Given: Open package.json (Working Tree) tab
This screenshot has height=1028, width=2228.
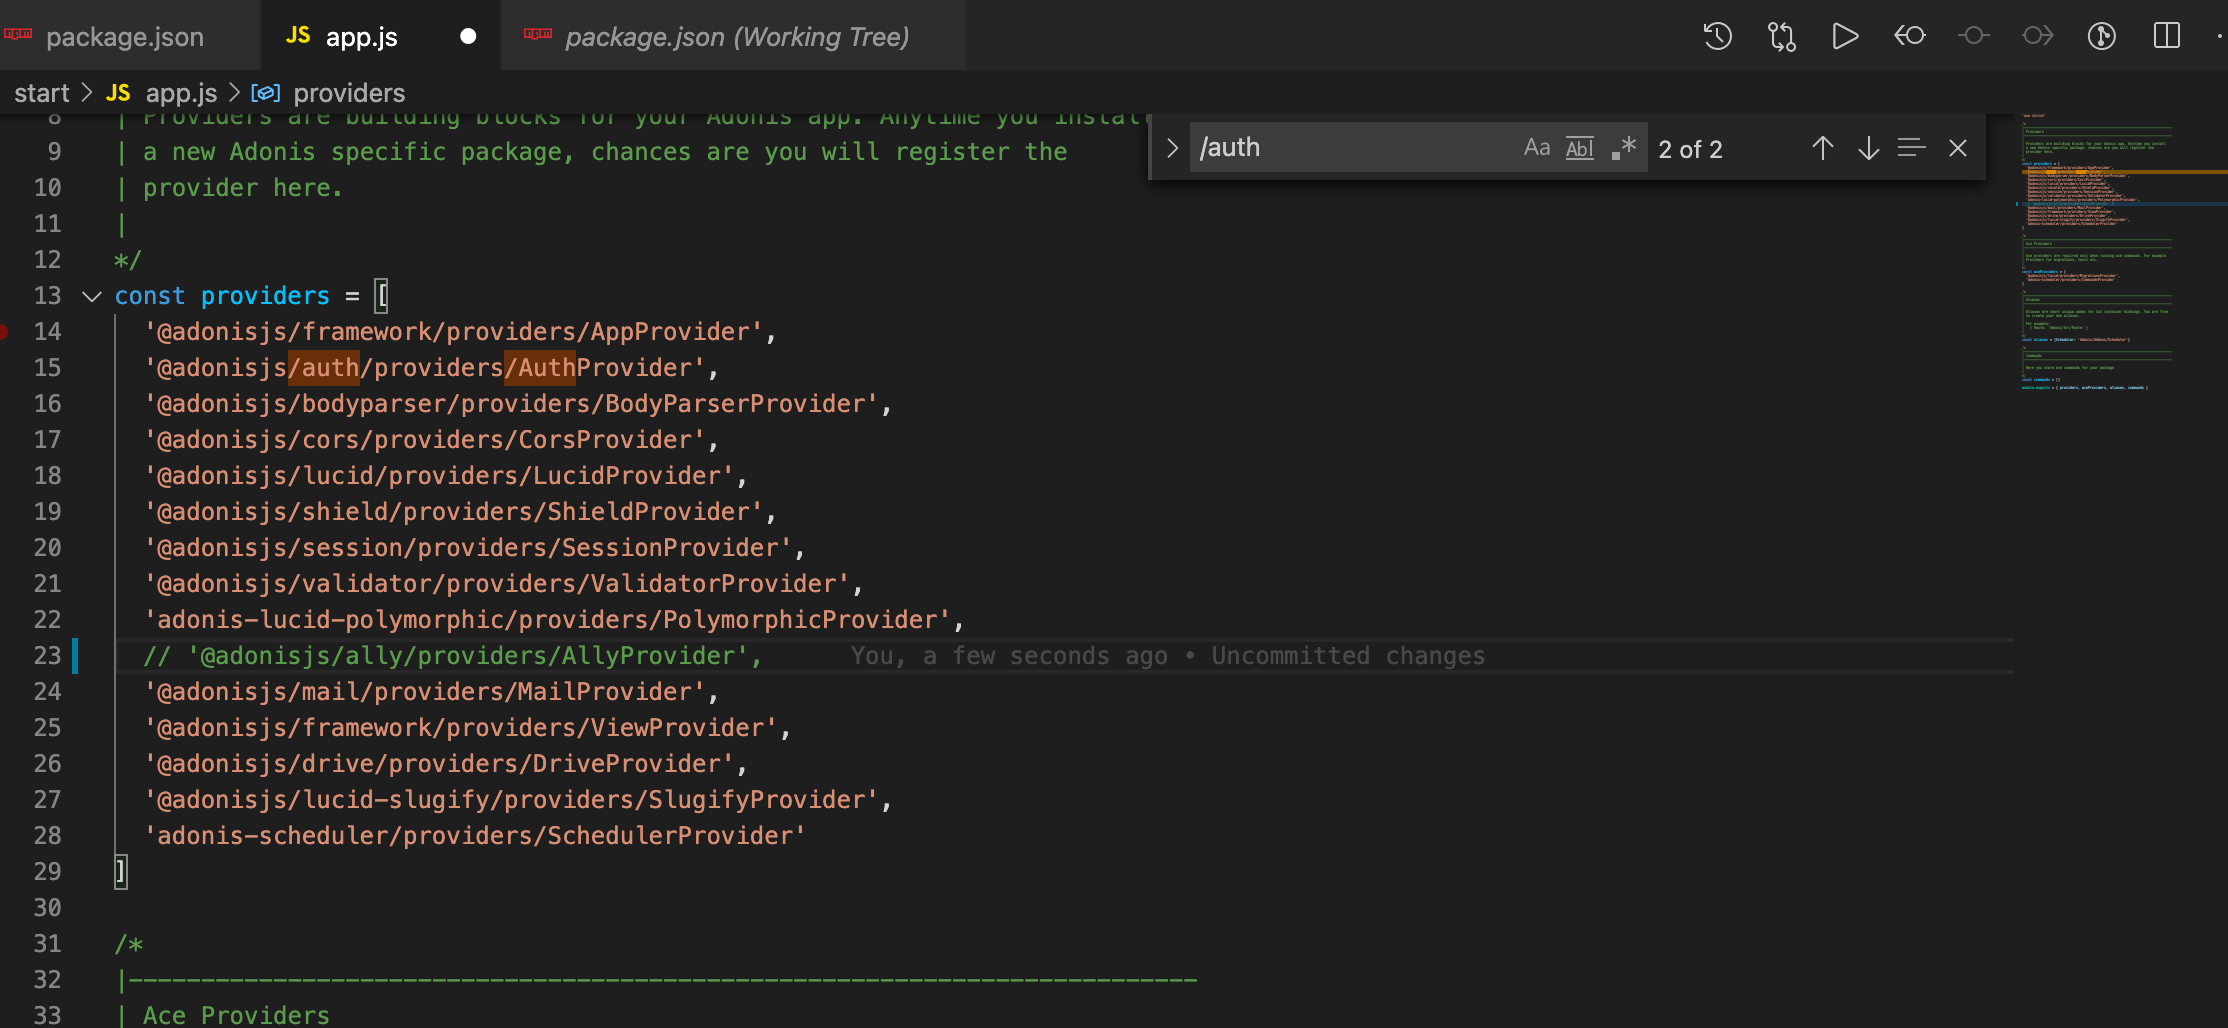Looking at the screenshot, I should pos(733,36).
